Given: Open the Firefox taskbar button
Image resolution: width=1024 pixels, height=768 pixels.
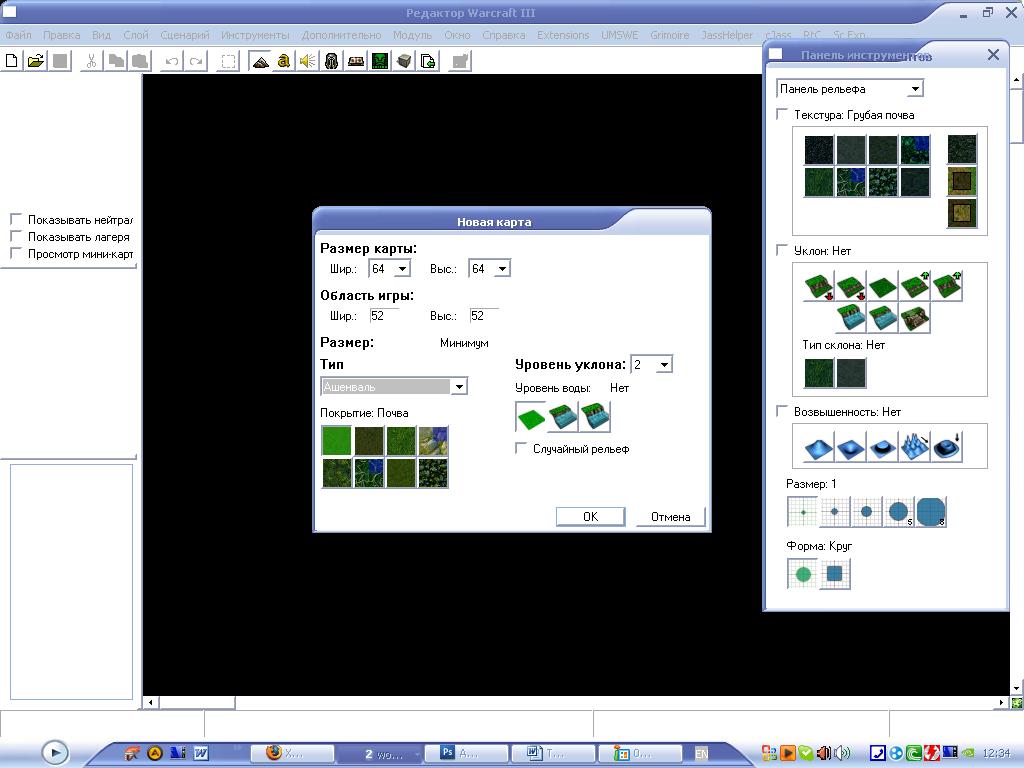Looking at the screenshot, I should coord(292,754).
